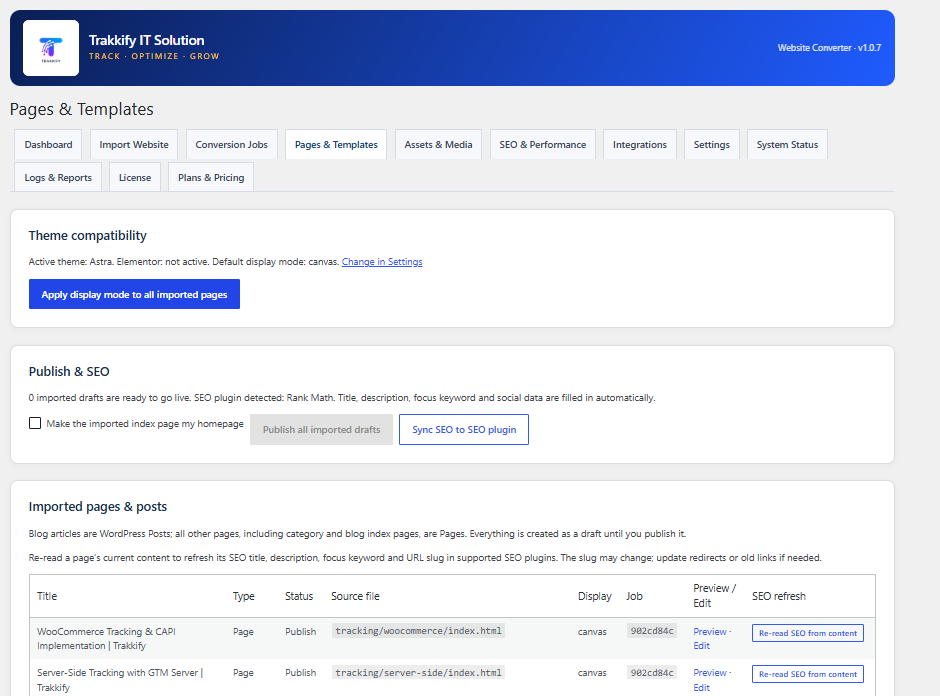Click the SEO refresh column header
Viewport: 940px width, 696px height.
tap(779, 596)
